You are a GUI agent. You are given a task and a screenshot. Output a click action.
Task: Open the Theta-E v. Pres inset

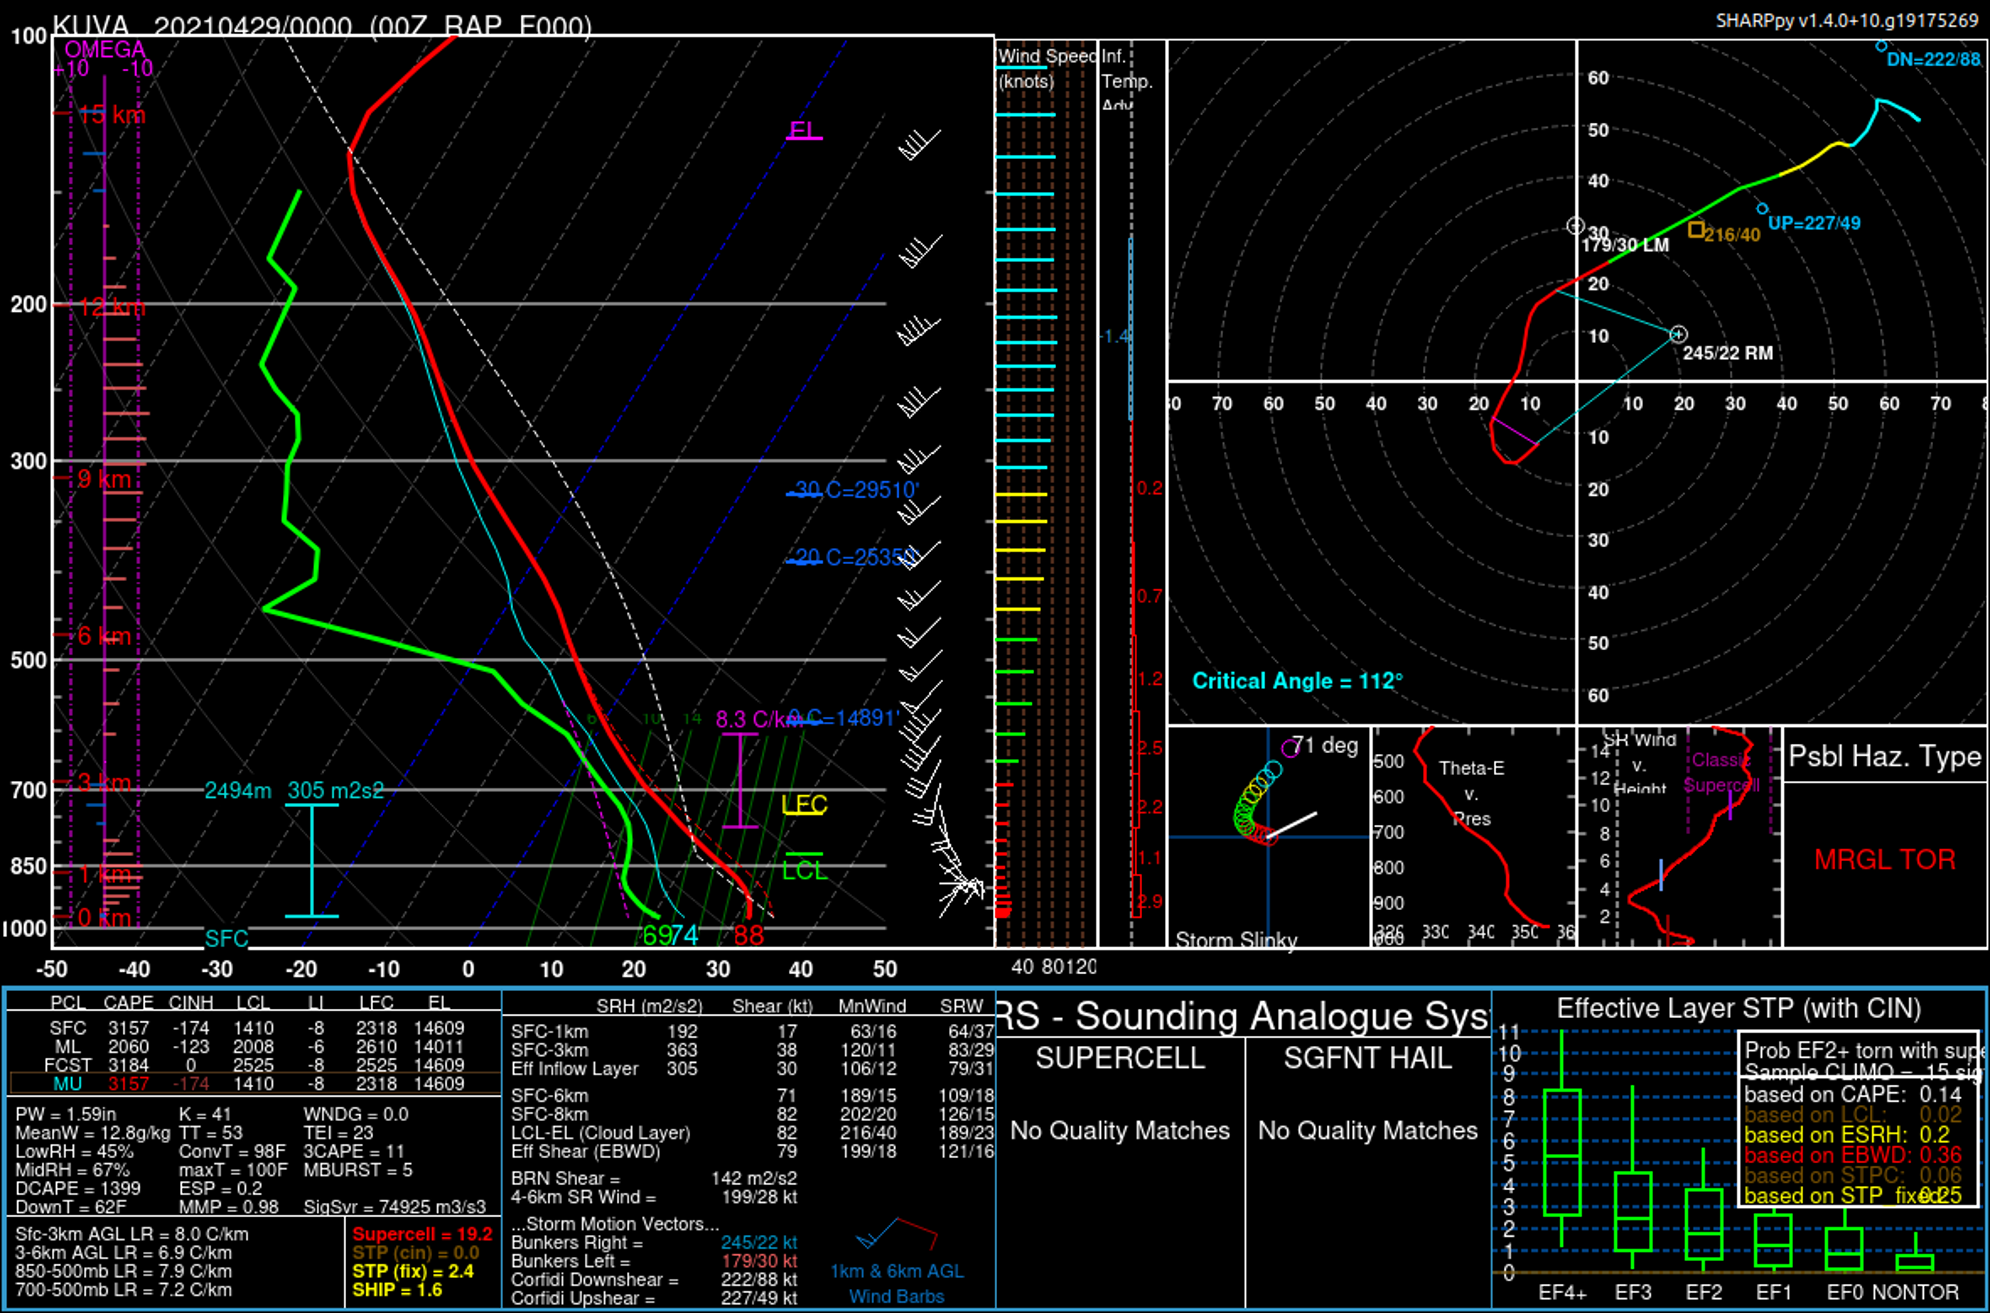[x=1471, y=837]
